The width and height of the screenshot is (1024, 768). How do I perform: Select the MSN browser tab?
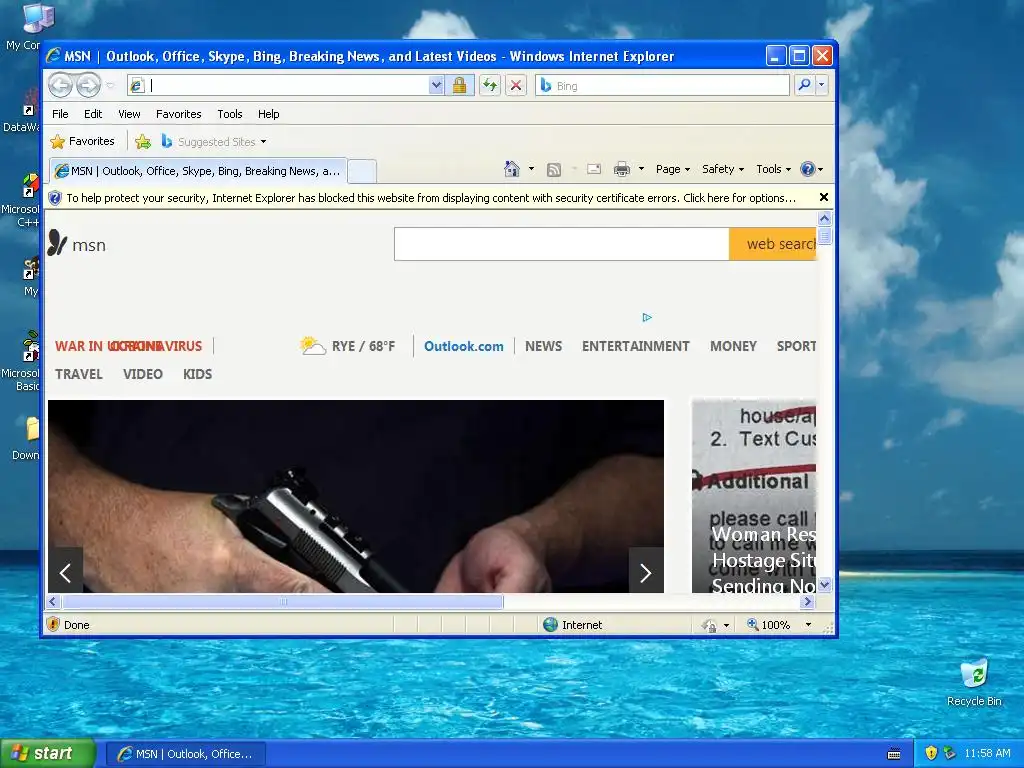[x=198, y=171]
